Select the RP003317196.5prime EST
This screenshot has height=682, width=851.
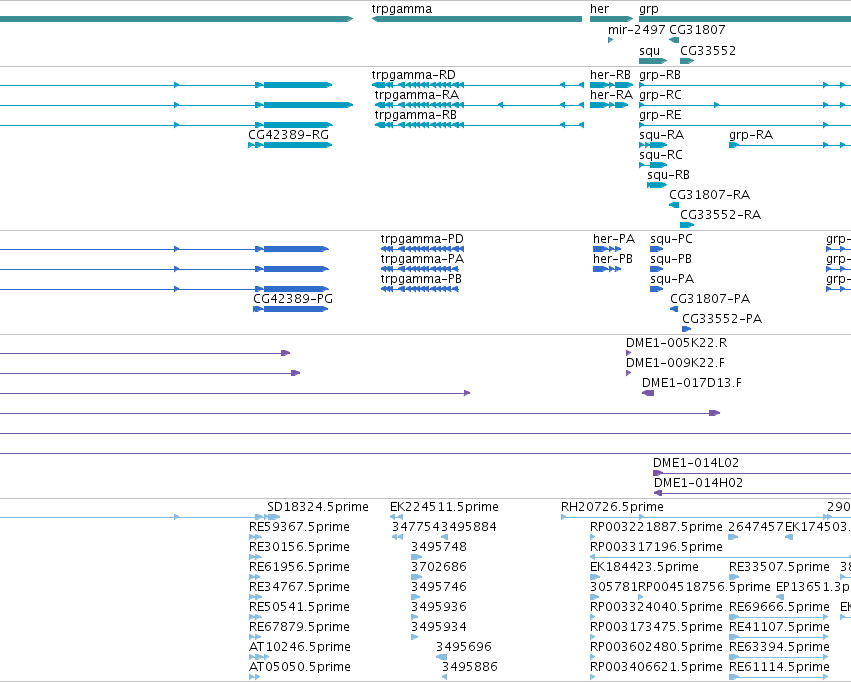tap(720, 557)
